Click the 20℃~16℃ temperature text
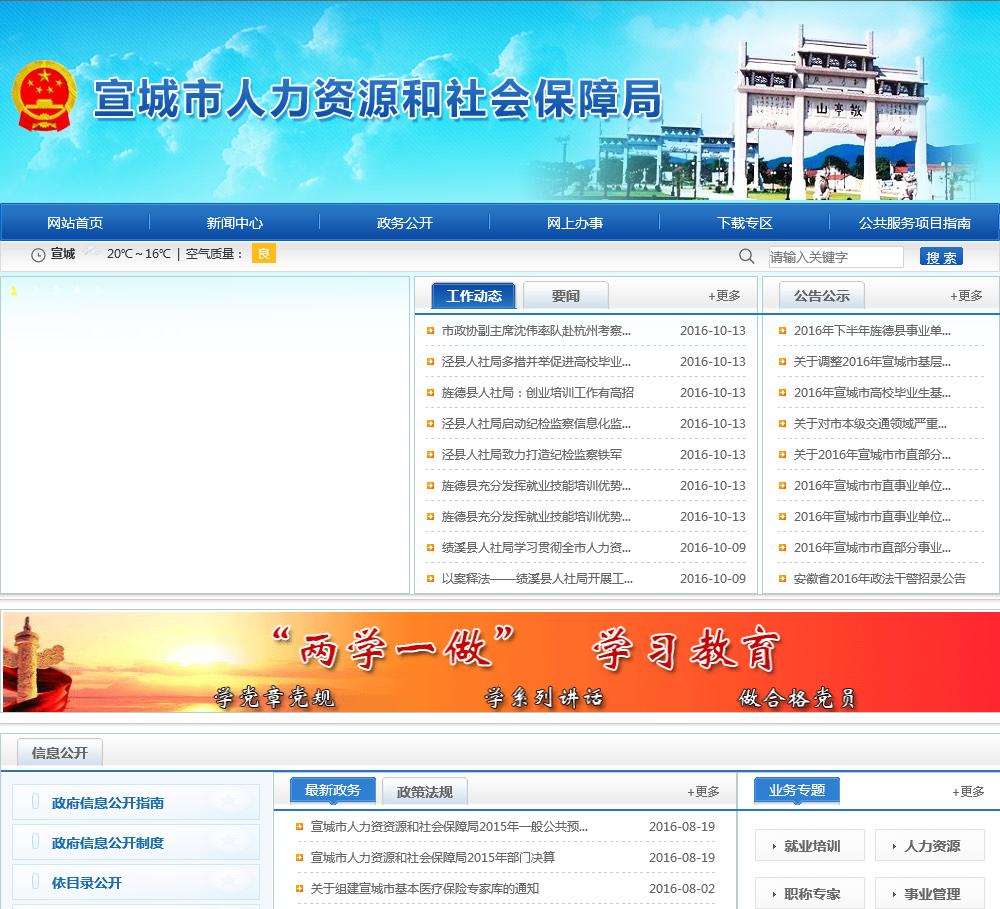Viewport: 1000px width, 909px height. 139,254
